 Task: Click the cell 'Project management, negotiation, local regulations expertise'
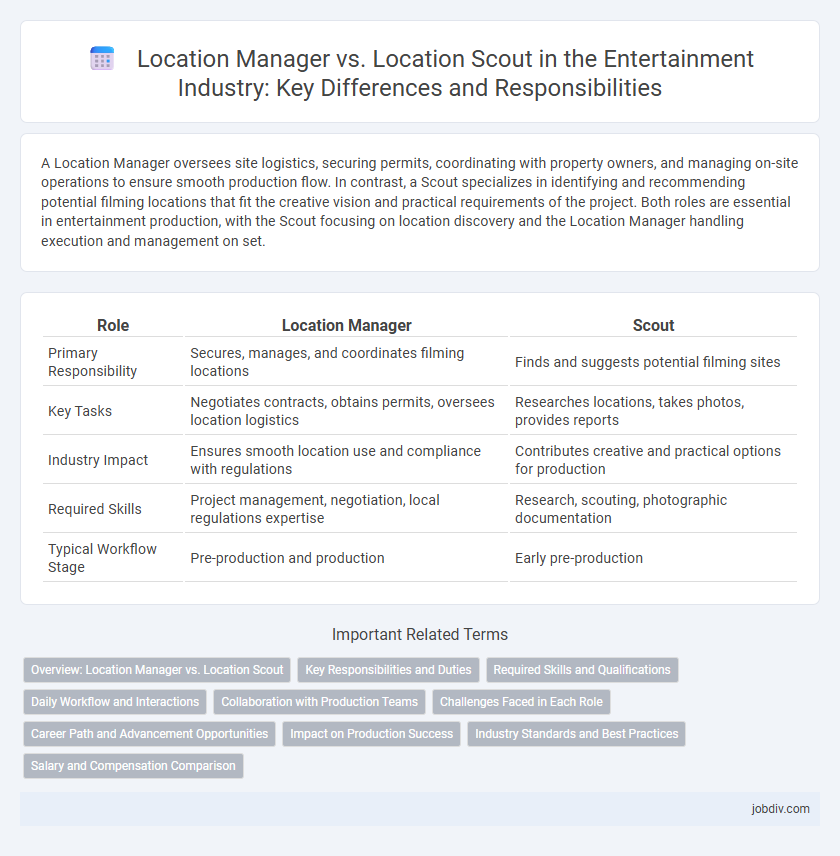(347, 509)
